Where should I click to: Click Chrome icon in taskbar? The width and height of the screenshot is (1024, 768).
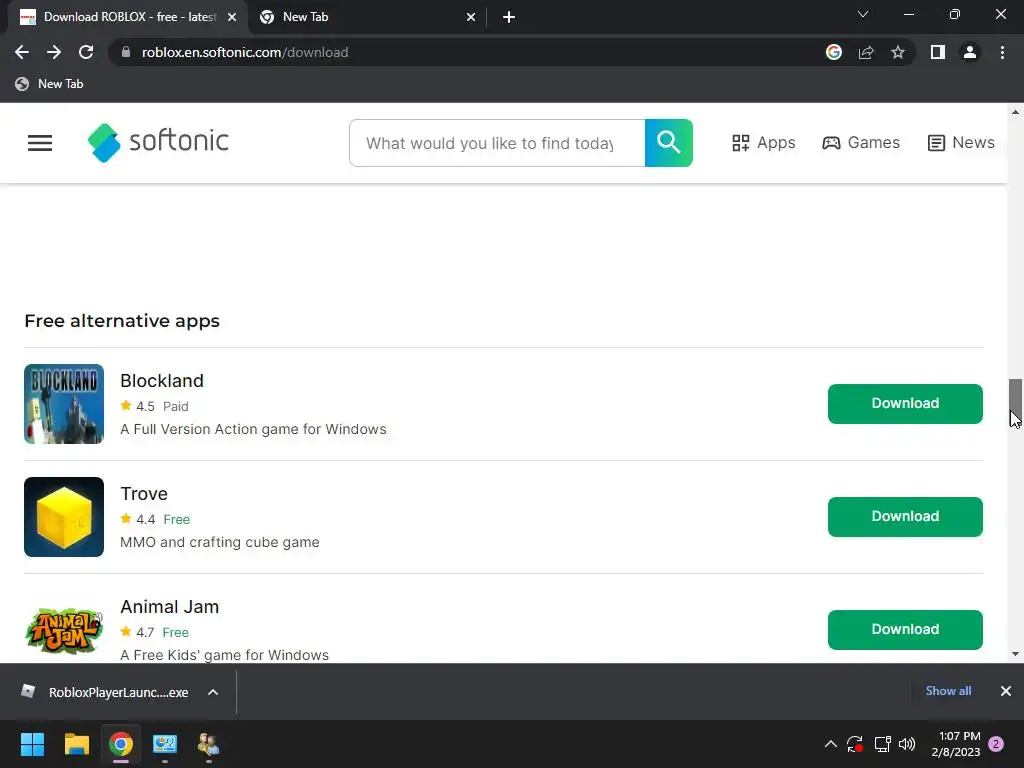click(x=121, y=744)
